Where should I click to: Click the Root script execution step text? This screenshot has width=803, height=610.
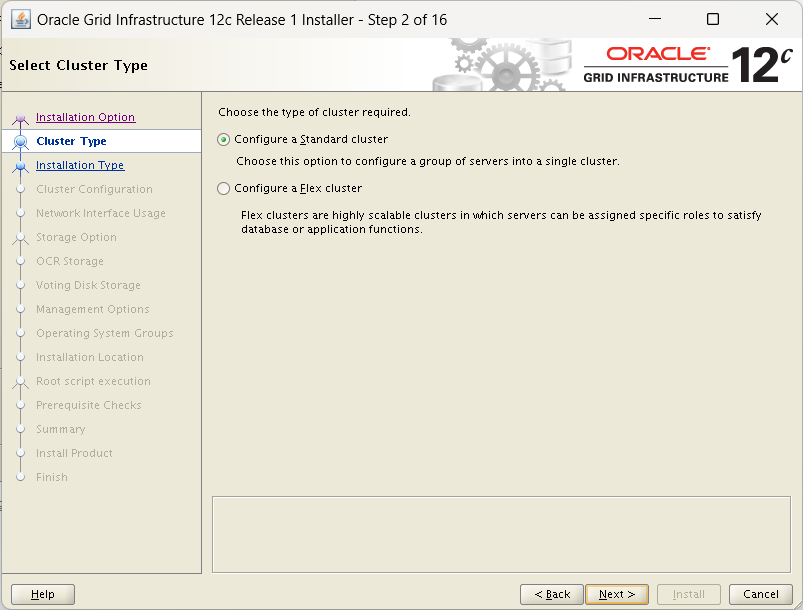coord(93,382)
